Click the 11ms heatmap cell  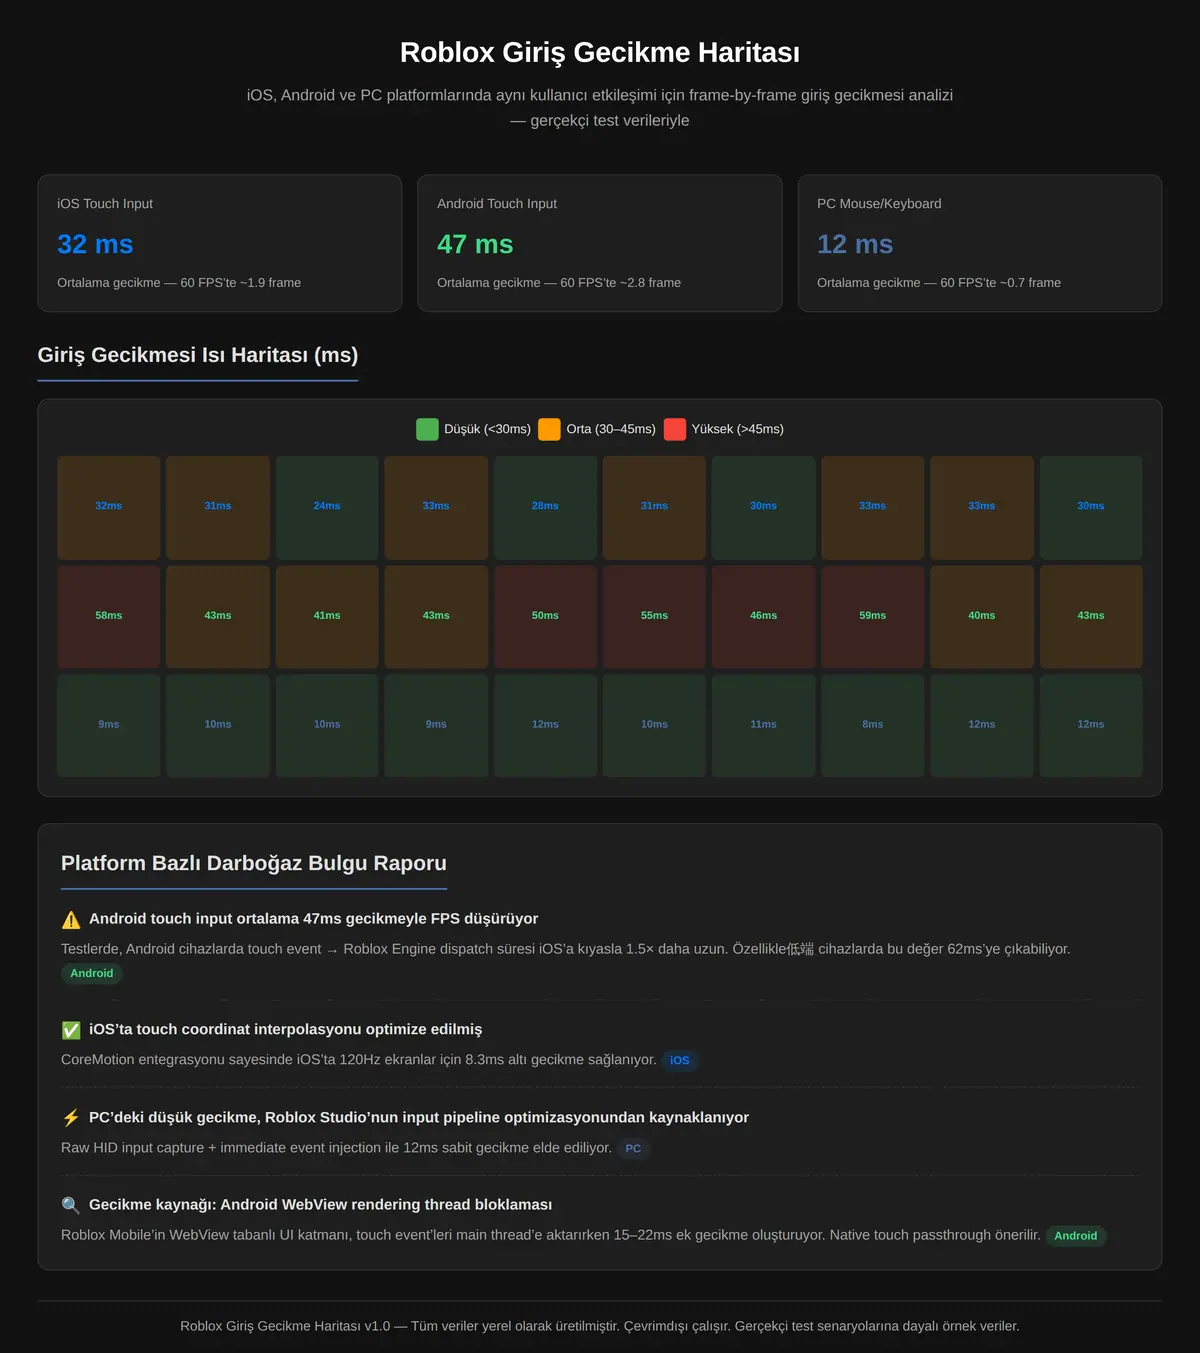click(x=763, y=725)
